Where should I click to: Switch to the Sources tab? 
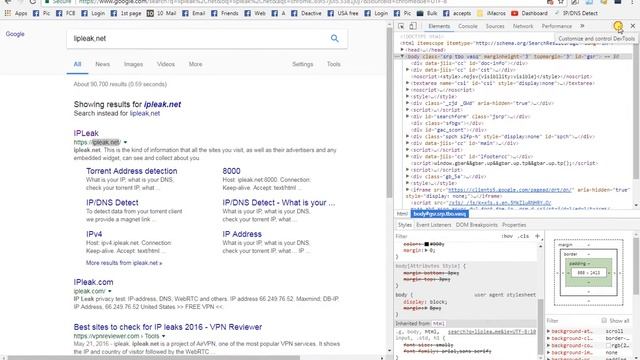(495, 26)
